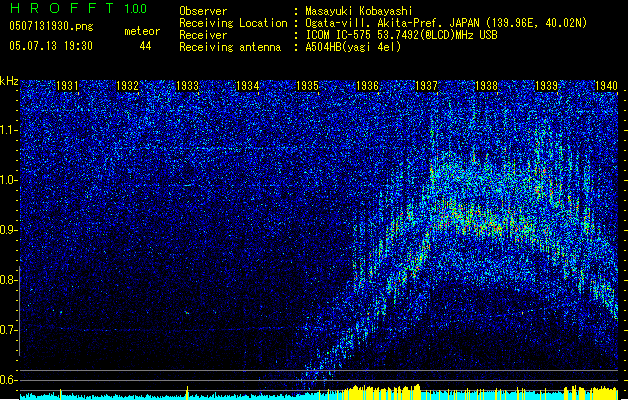This screenshot has width=629, height=400.
Task: Click the date stamp 05.07.13 19:30
Action: 51,46
